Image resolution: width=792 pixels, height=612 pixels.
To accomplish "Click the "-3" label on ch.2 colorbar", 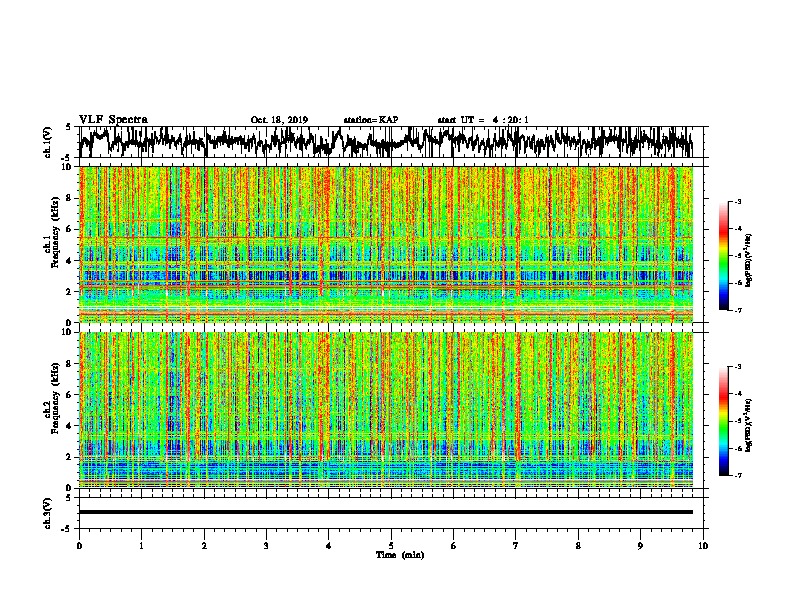I will [x=738, y=367].
